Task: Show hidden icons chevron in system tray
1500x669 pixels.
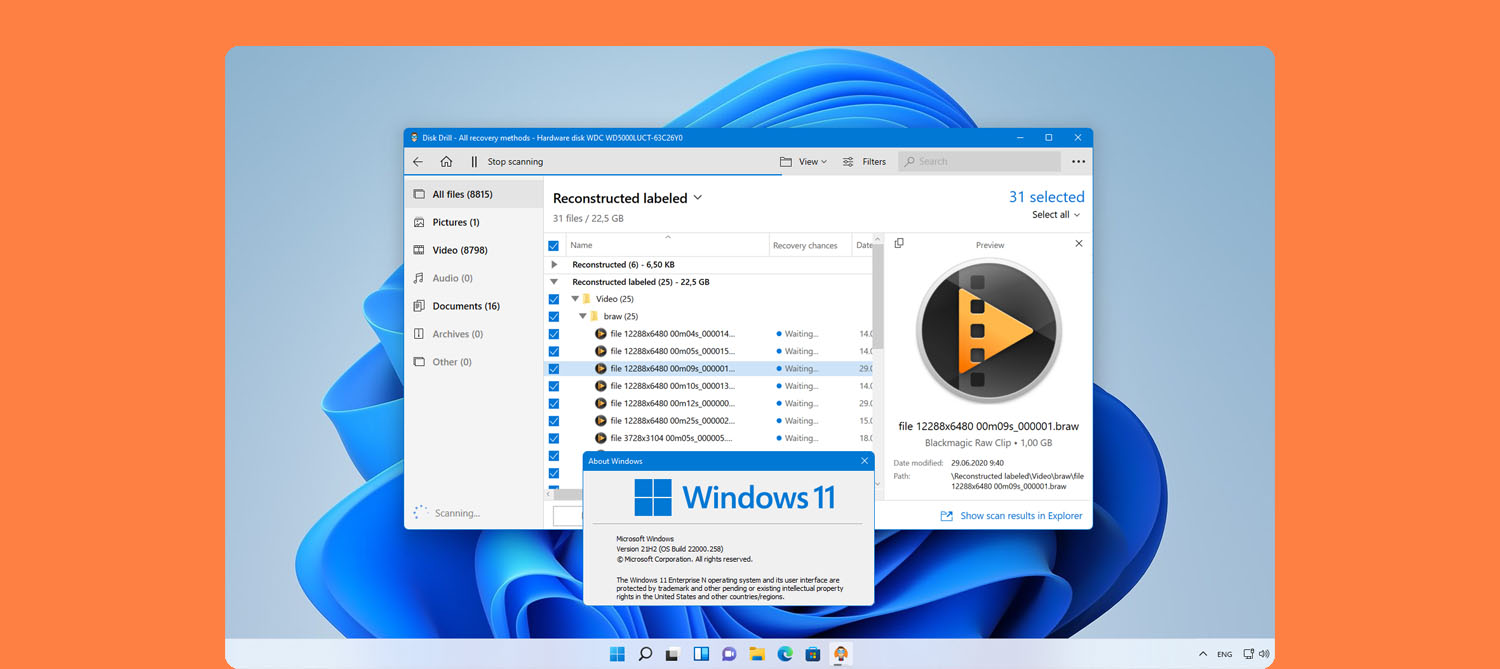Action: pos(1203,654)
